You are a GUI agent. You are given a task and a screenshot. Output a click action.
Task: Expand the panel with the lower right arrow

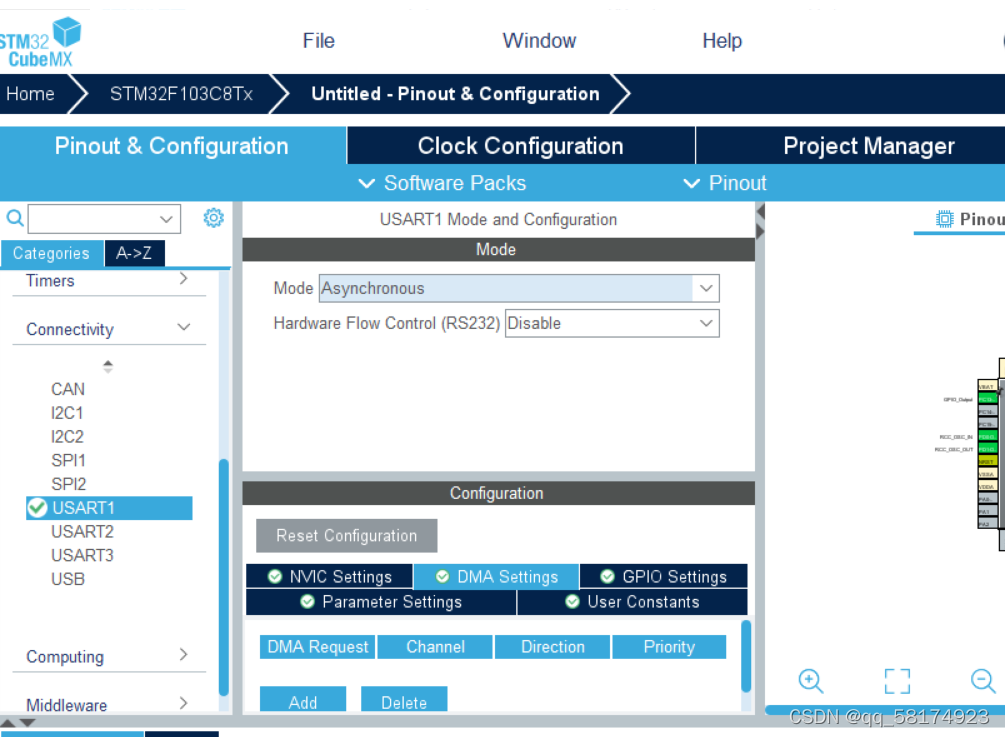760,231
